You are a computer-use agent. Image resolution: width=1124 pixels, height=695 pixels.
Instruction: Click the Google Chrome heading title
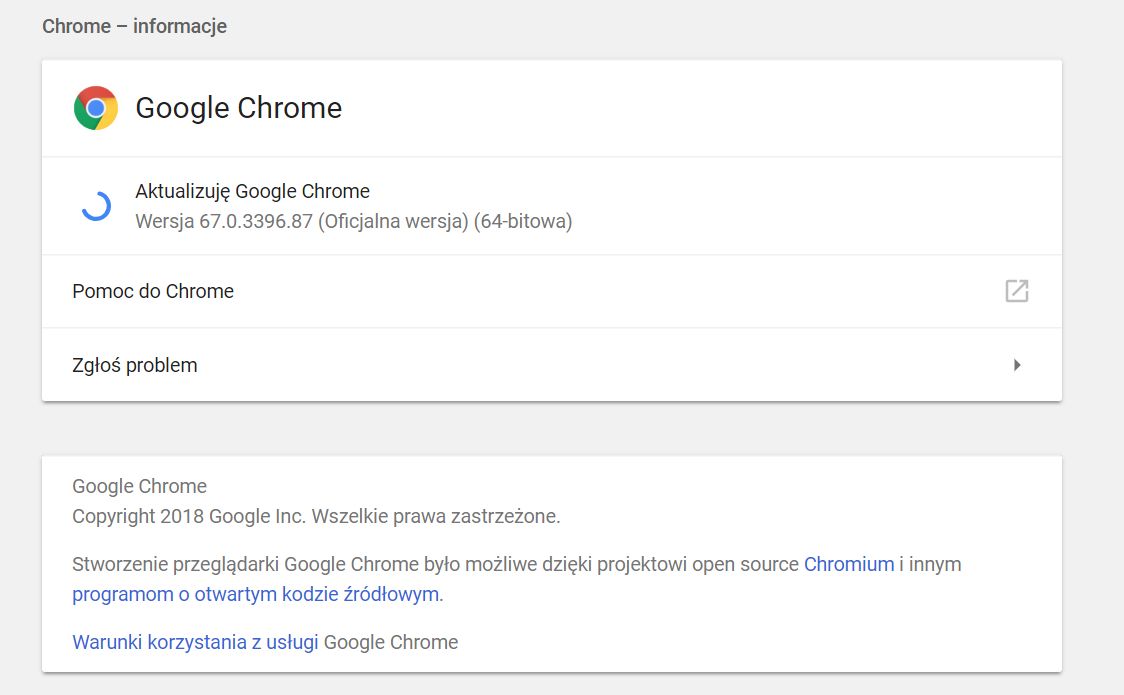pyautogui.click(x=239, y=108)
